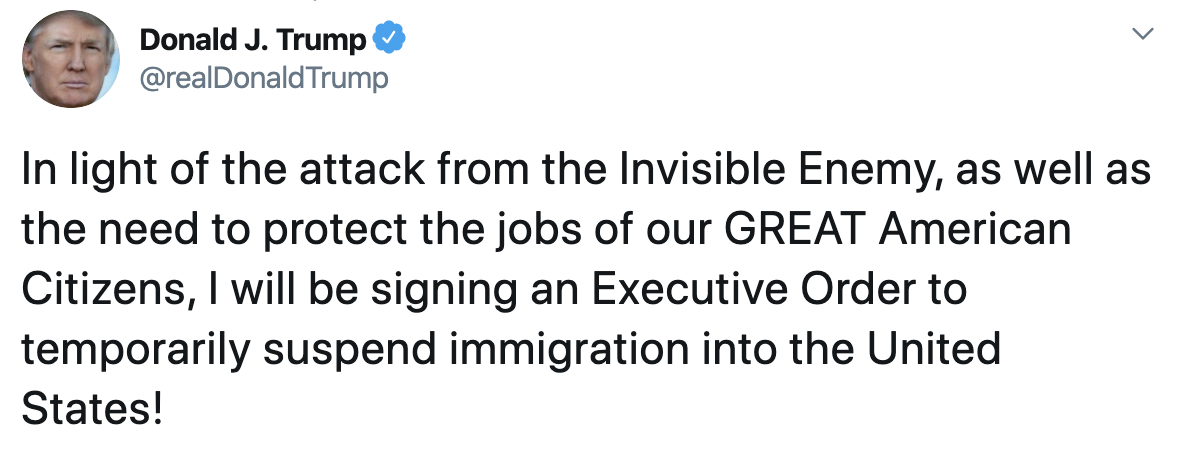This screenshot has height=451, width=1184.
Task: Click the final word "States!" in tweet
Action: click(x=91, y=408)
